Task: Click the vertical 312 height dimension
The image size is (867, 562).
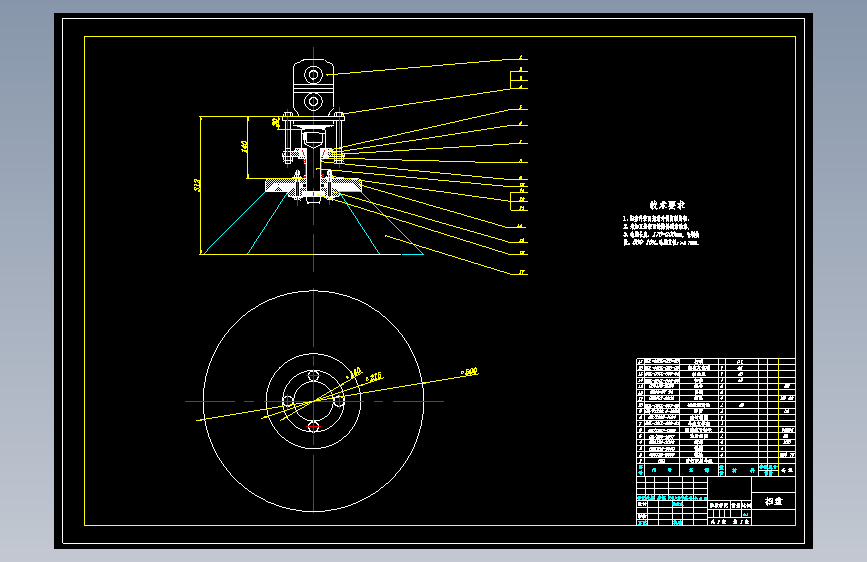Action: point(197,185)
